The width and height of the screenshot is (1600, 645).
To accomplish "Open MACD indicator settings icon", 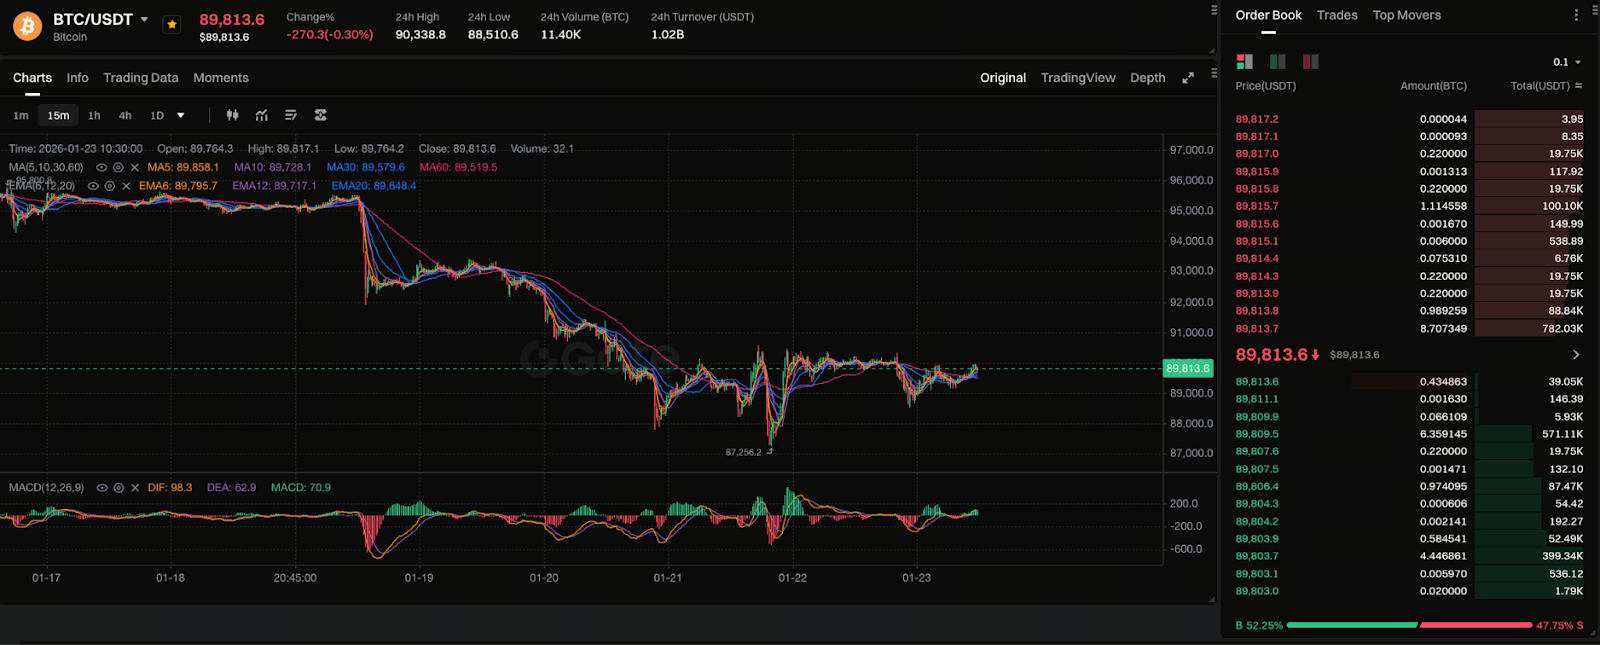I will coord(118,488).
